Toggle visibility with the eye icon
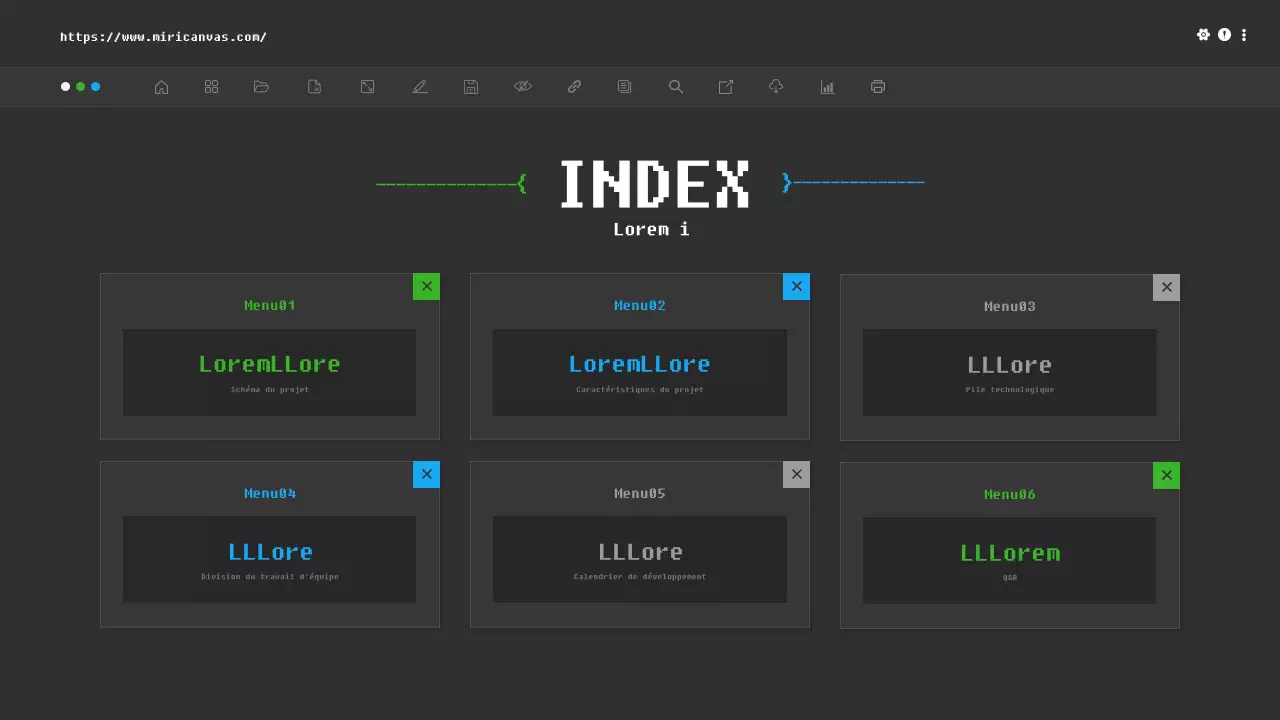 tap(523, 86)
